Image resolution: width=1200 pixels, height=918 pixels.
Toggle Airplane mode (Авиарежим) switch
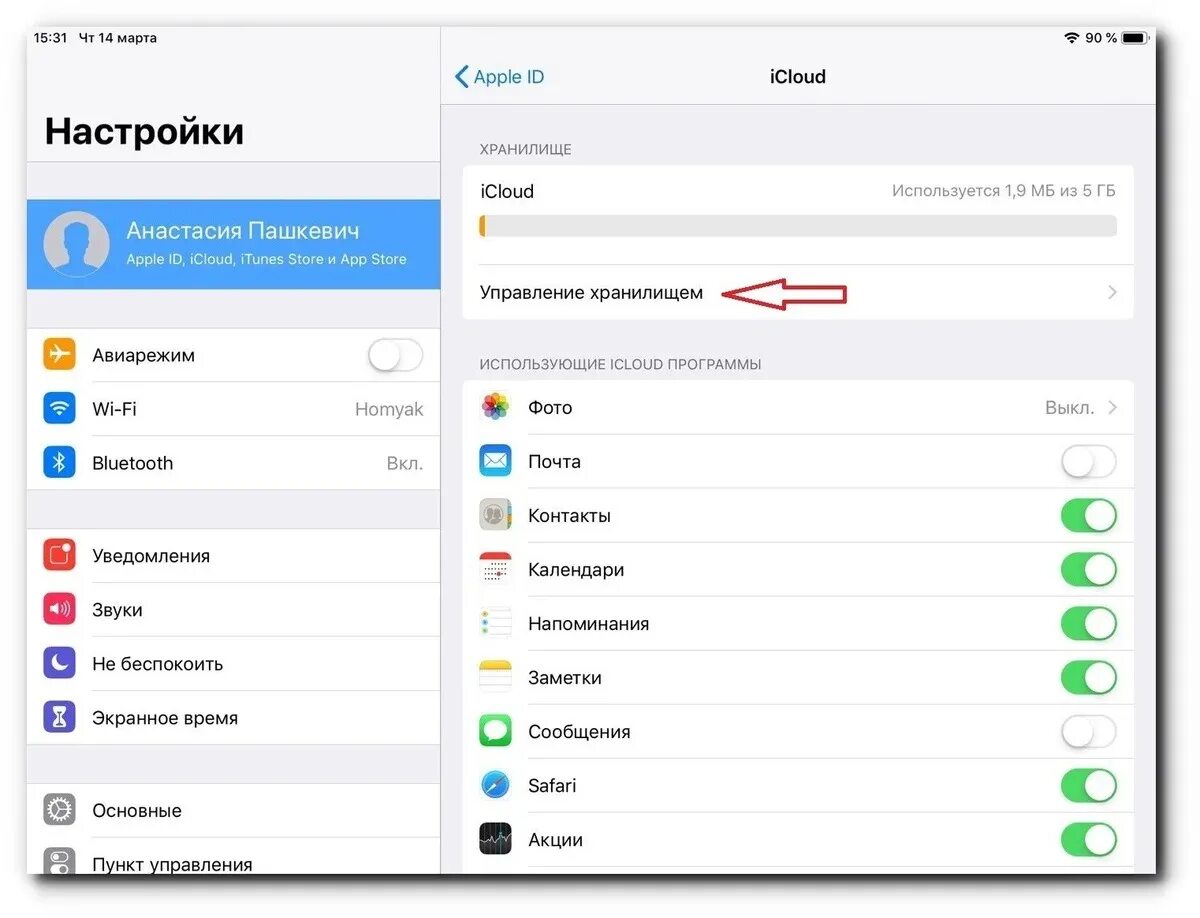395,355
